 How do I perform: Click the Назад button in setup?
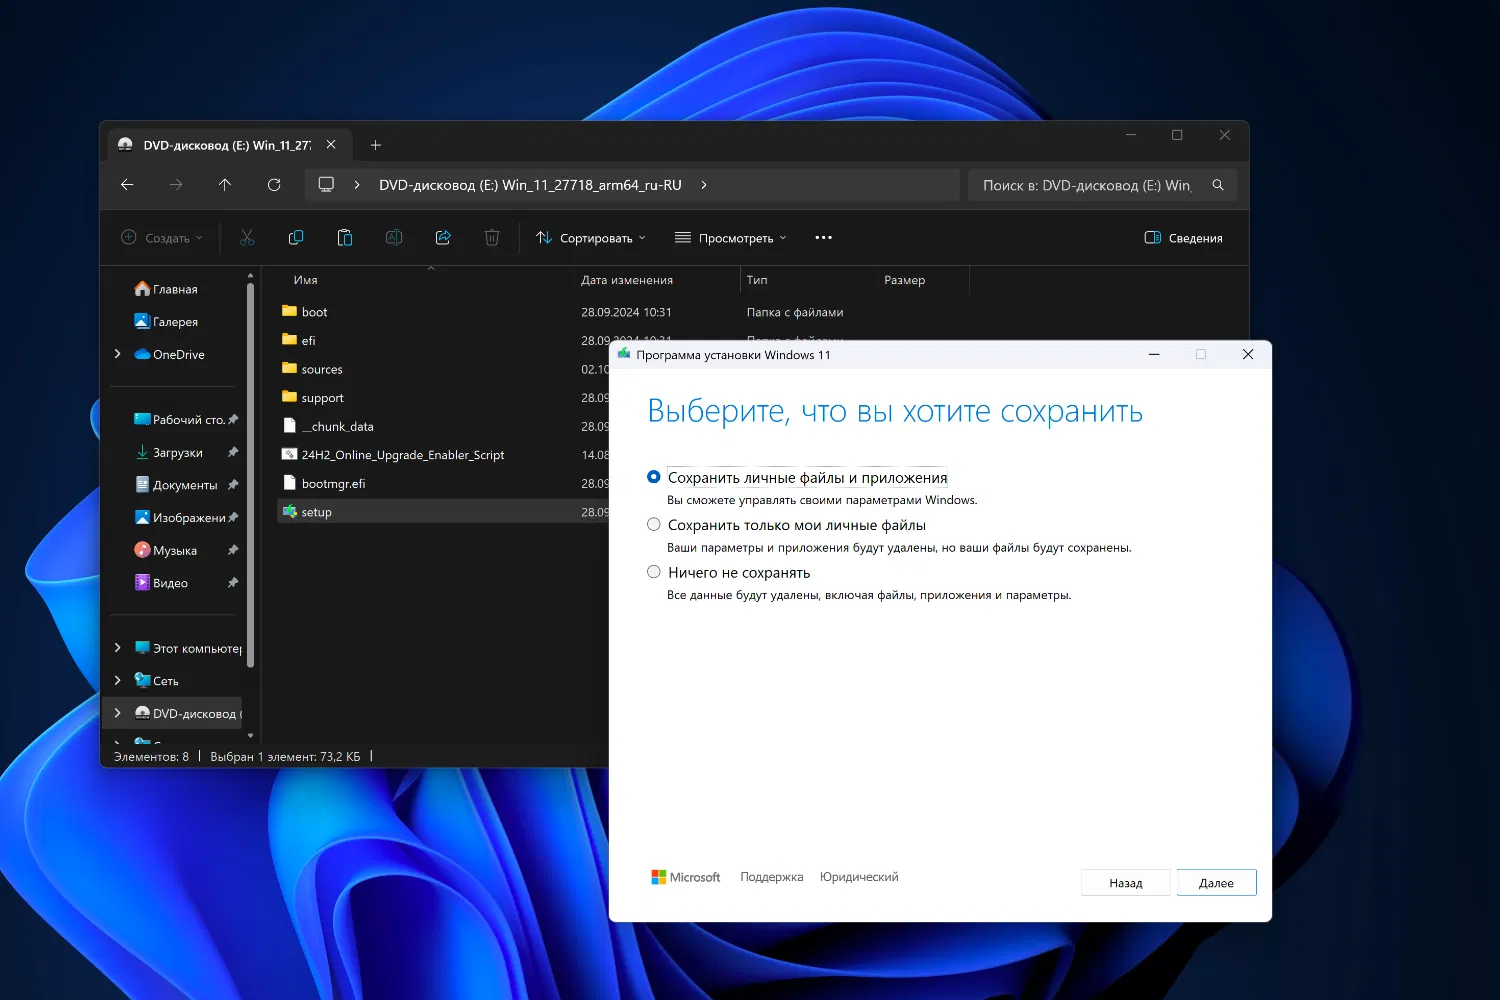pos(1126,883)
